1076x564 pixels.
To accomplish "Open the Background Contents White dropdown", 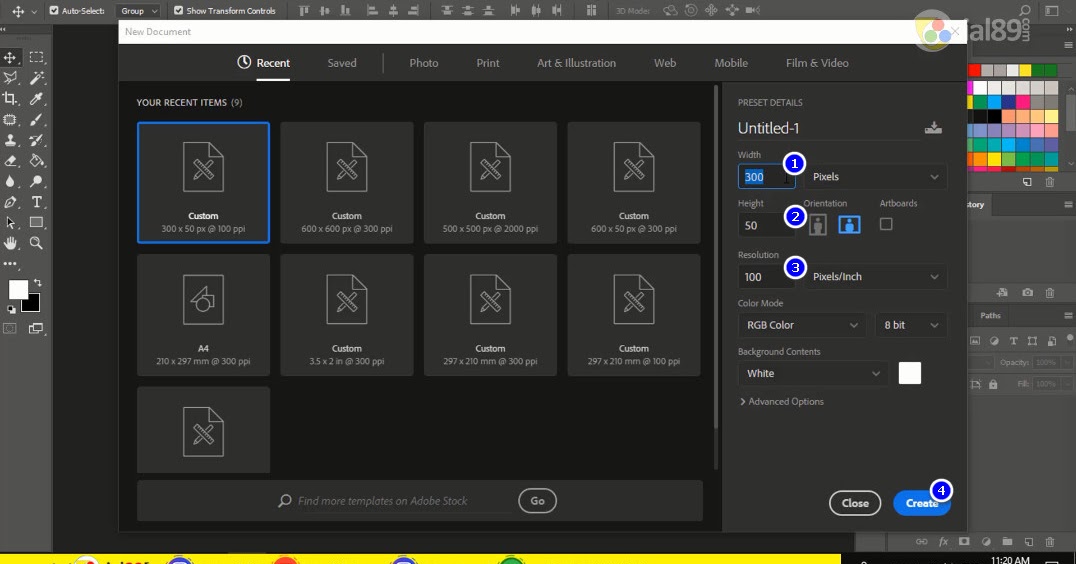I will click(812, 373).
